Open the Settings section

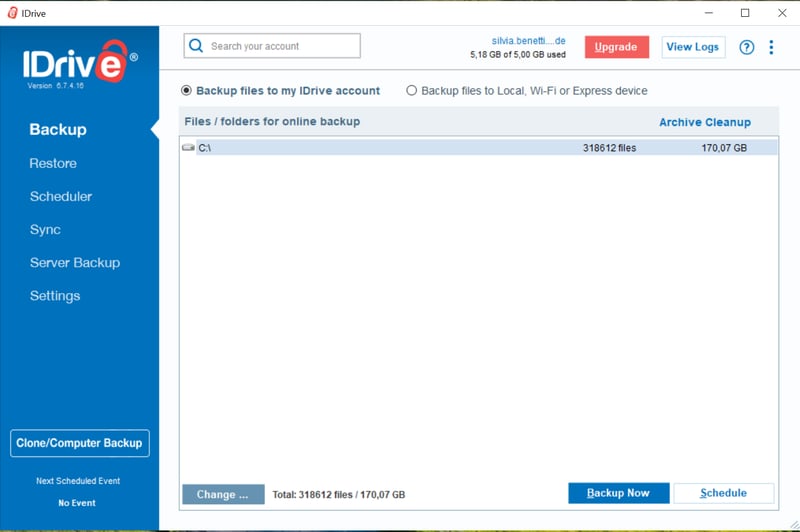55,295
